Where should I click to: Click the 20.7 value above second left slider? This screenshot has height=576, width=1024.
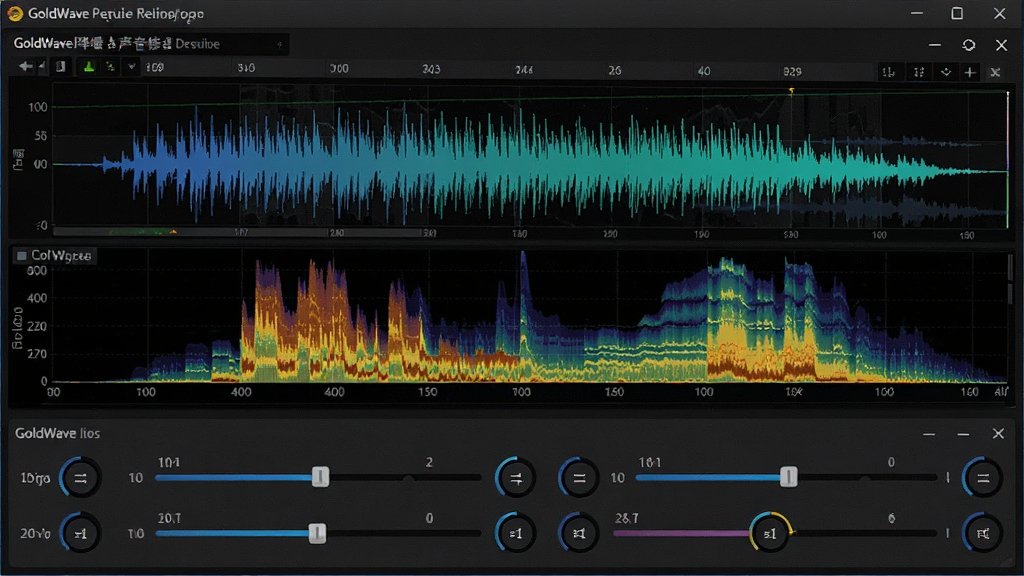[169, 518]
